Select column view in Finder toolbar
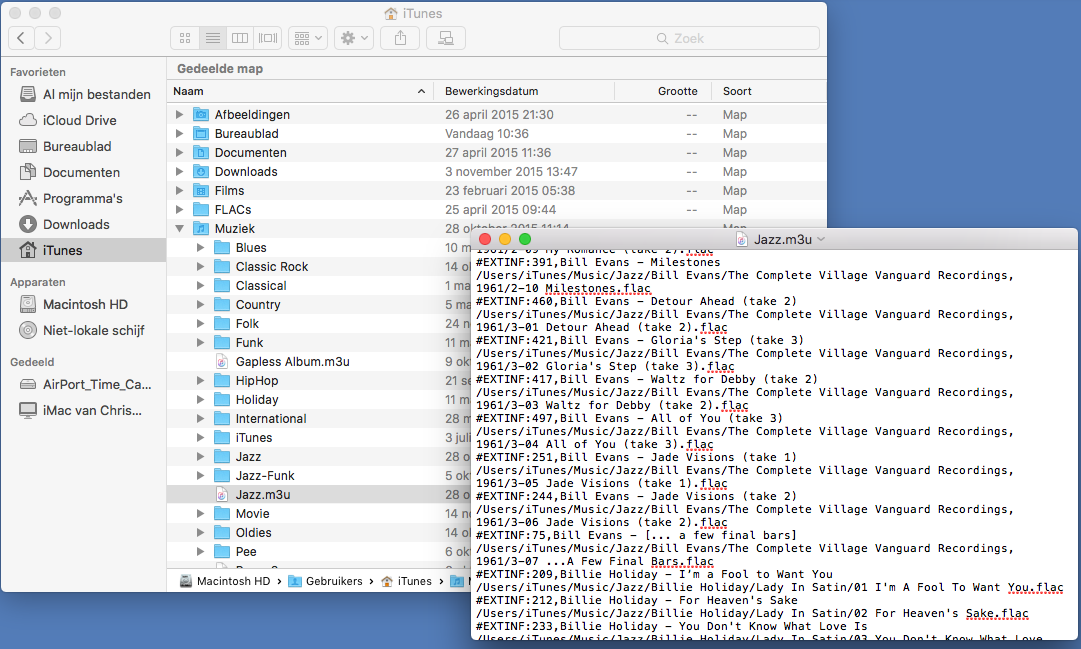The width and height of the screenshot is (1081, 649). [x=239, y=38]
